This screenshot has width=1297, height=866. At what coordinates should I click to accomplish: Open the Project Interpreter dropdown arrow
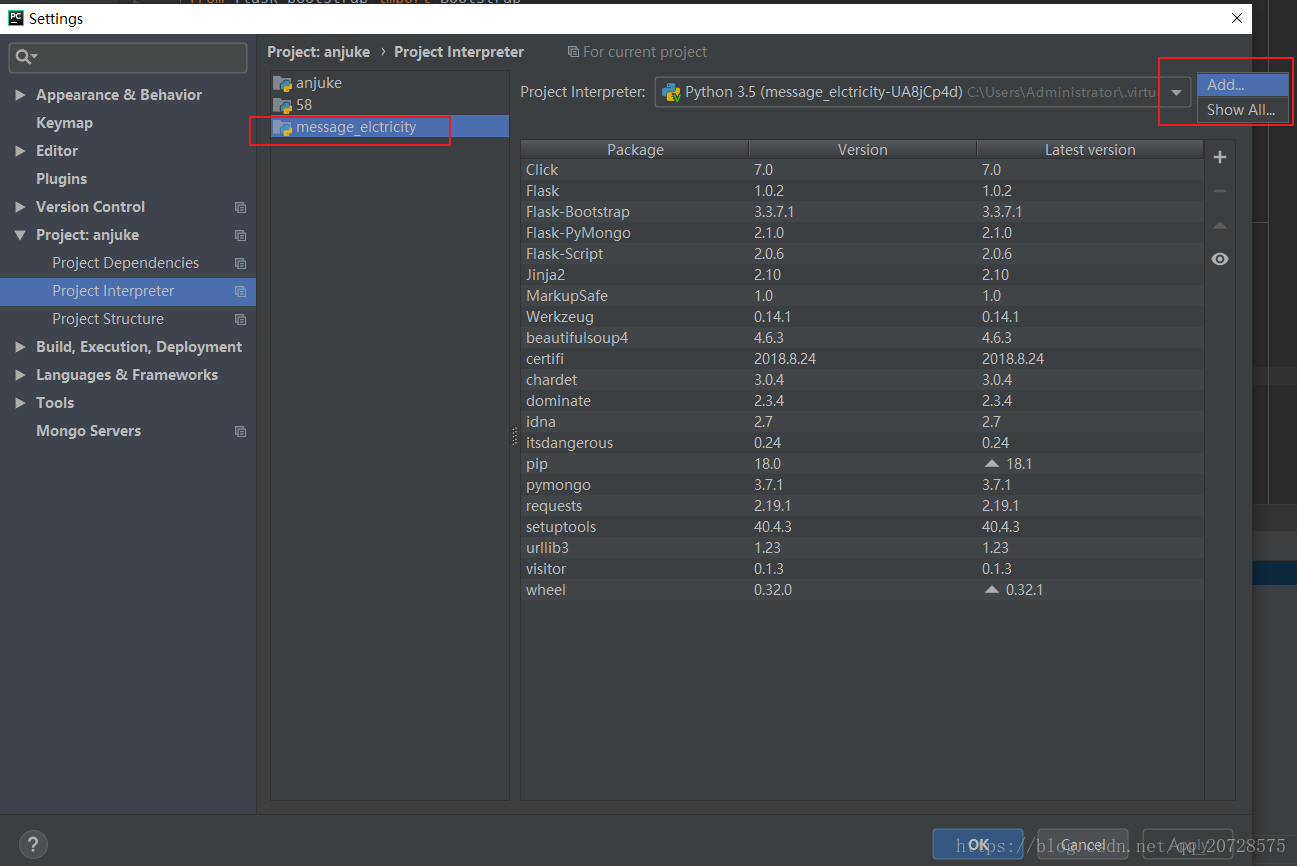click(1175, 91)
